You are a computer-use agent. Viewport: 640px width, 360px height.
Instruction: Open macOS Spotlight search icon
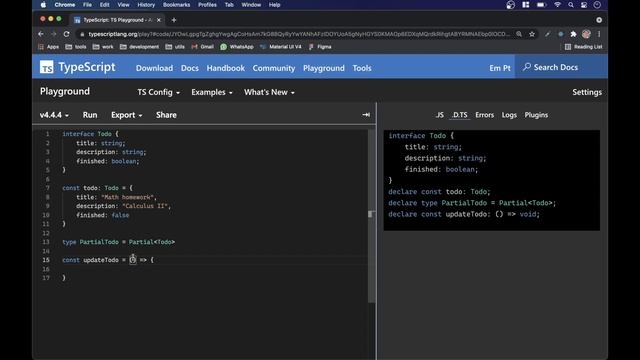click(571, 5)
